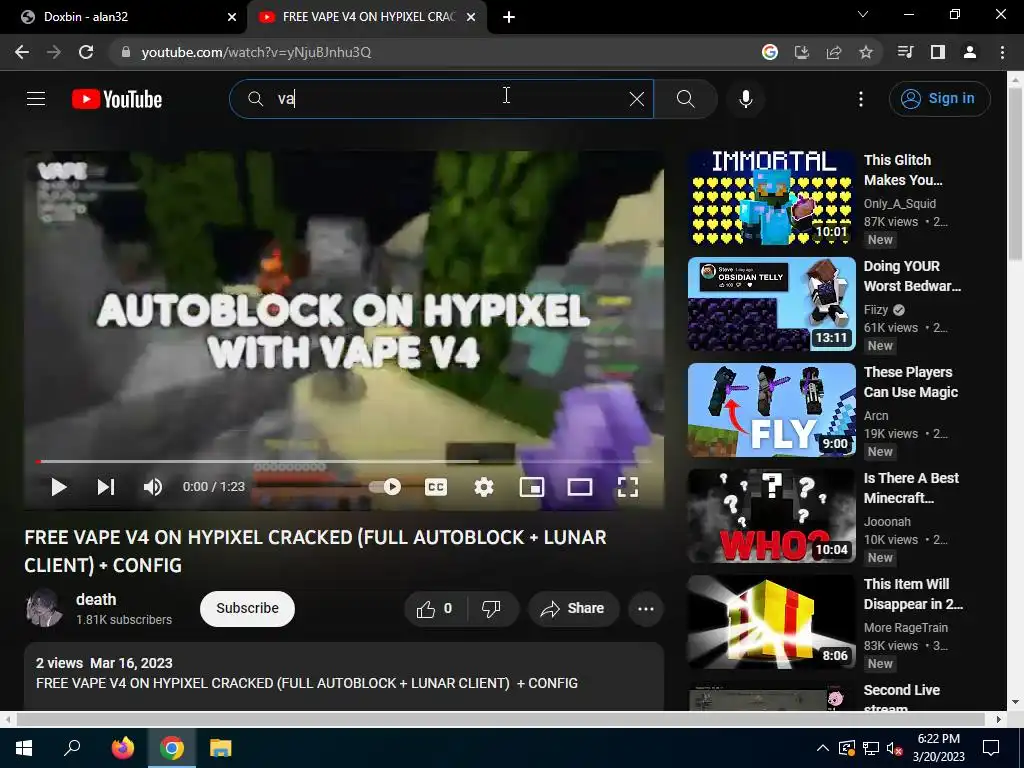Toggle Chrome side panel
The image size is (1024, 768).
(938, 52)
